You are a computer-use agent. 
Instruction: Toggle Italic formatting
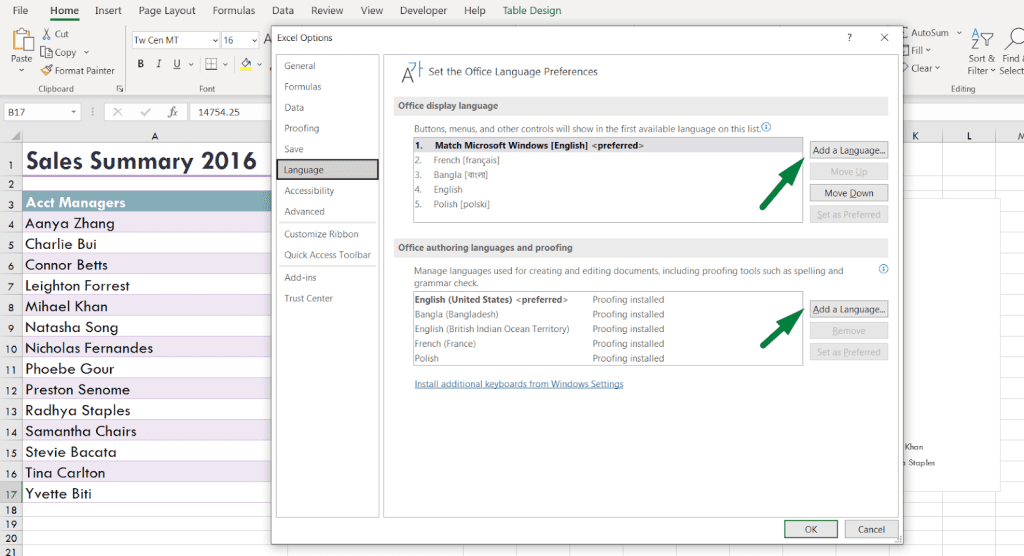(x=158, y=64)
